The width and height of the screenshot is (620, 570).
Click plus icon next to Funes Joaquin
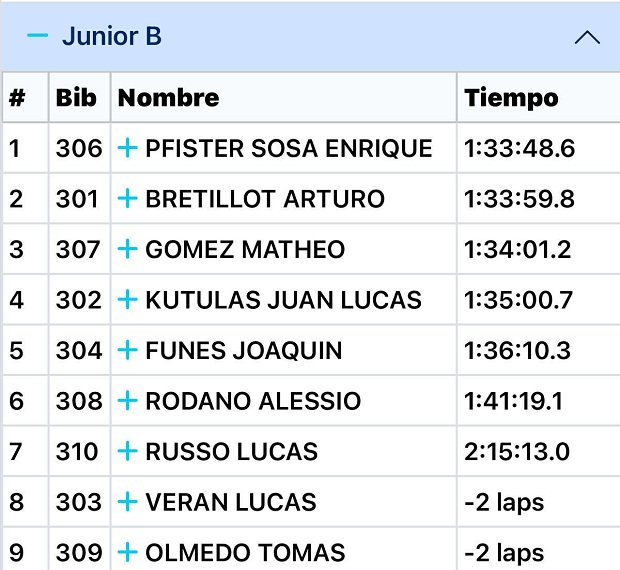[127, 351]
